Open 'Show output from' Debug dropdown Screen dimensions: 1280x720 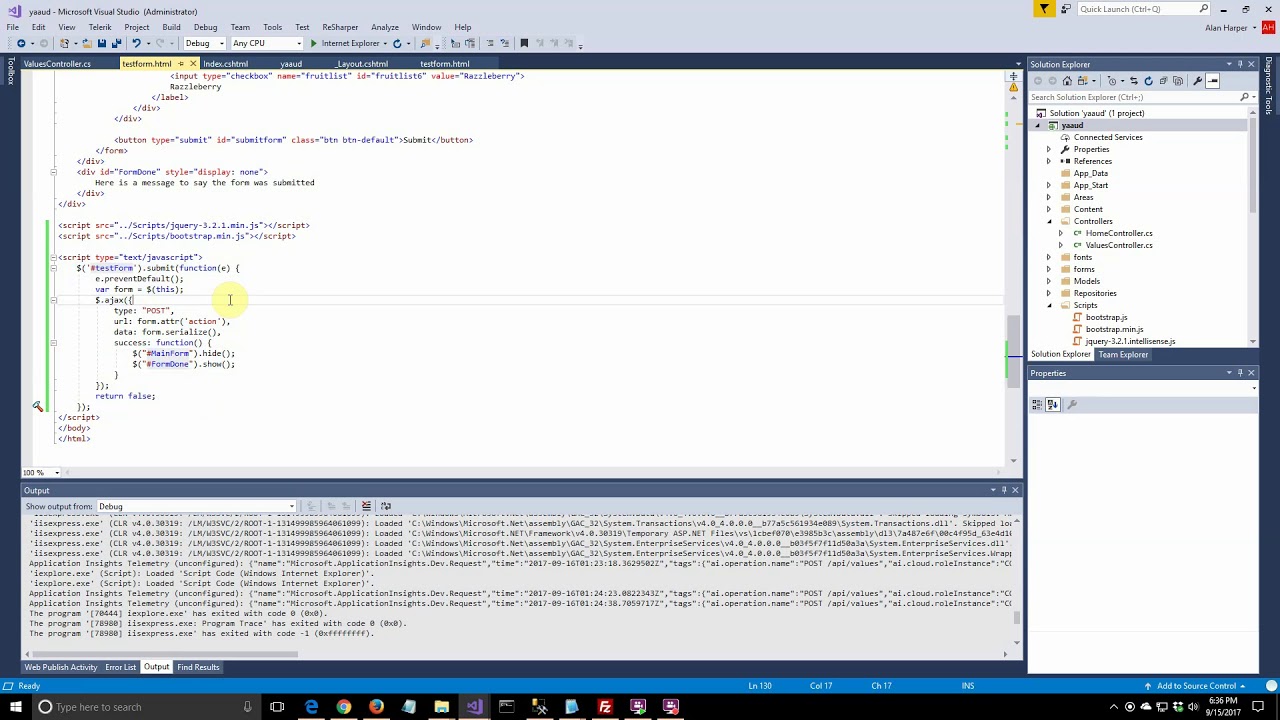tap(197, 506)
